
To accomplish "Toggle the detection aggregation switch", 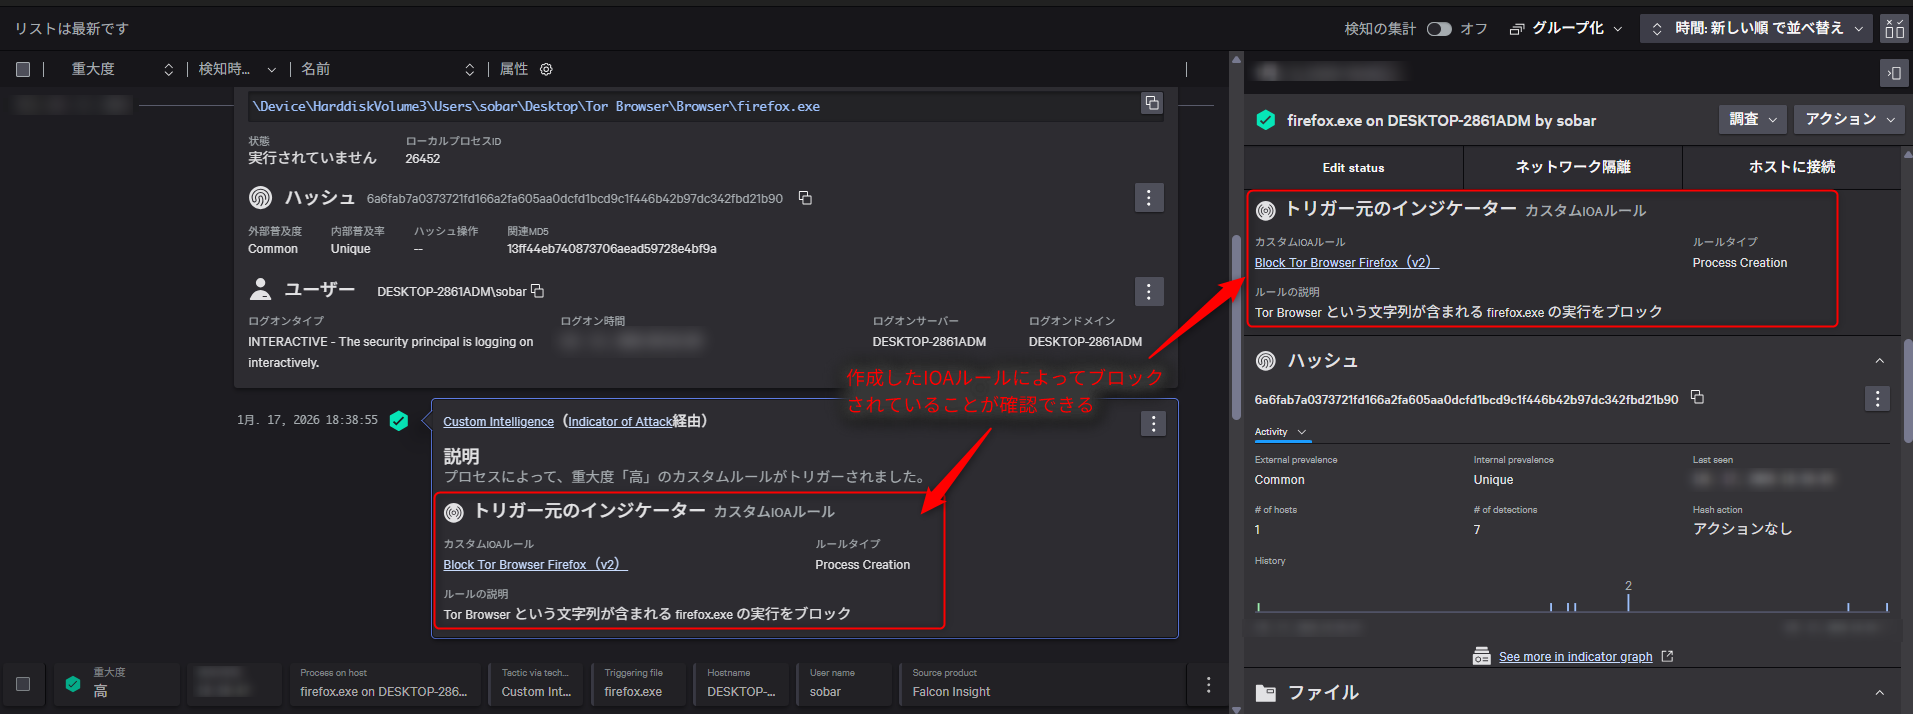I will coord(1439,29).
